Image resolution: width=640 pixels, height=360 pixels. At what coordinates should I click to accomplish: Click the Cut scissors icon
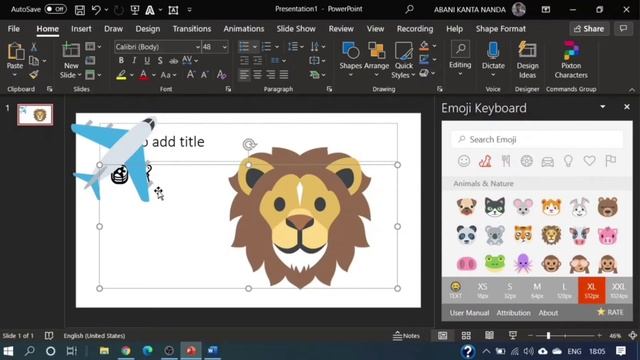point(34,47)
